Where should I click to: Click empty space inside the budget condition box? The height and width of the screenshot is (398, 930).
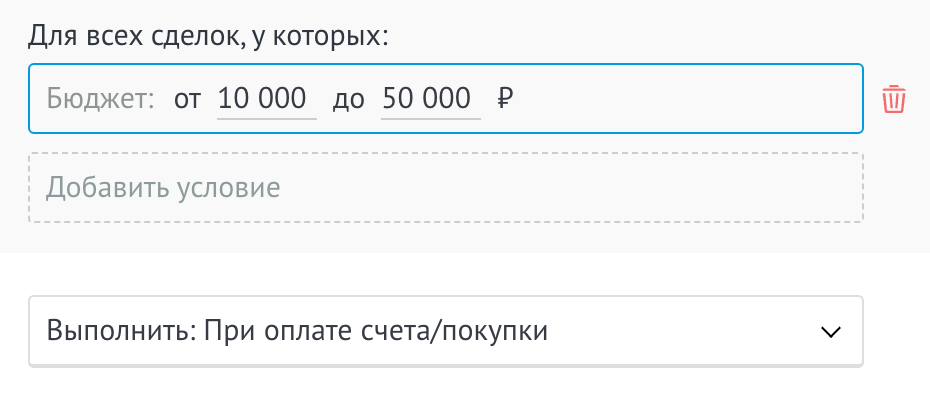point(682,98)
